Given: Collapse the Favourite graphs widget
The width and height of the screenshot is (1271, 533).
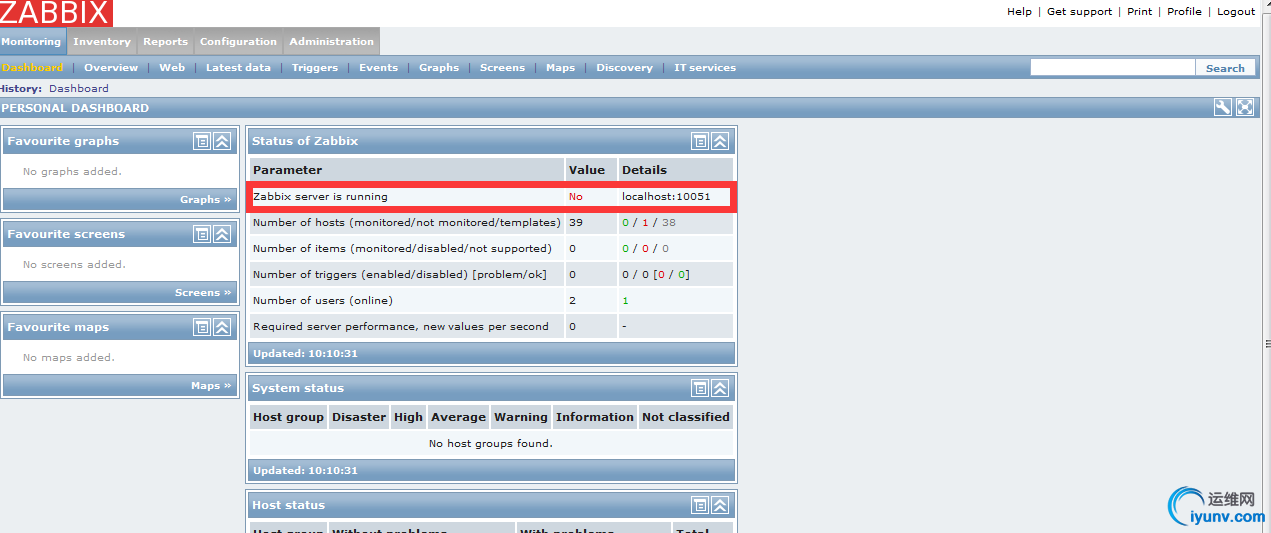Looking at the screenshot, I should 222,141.
